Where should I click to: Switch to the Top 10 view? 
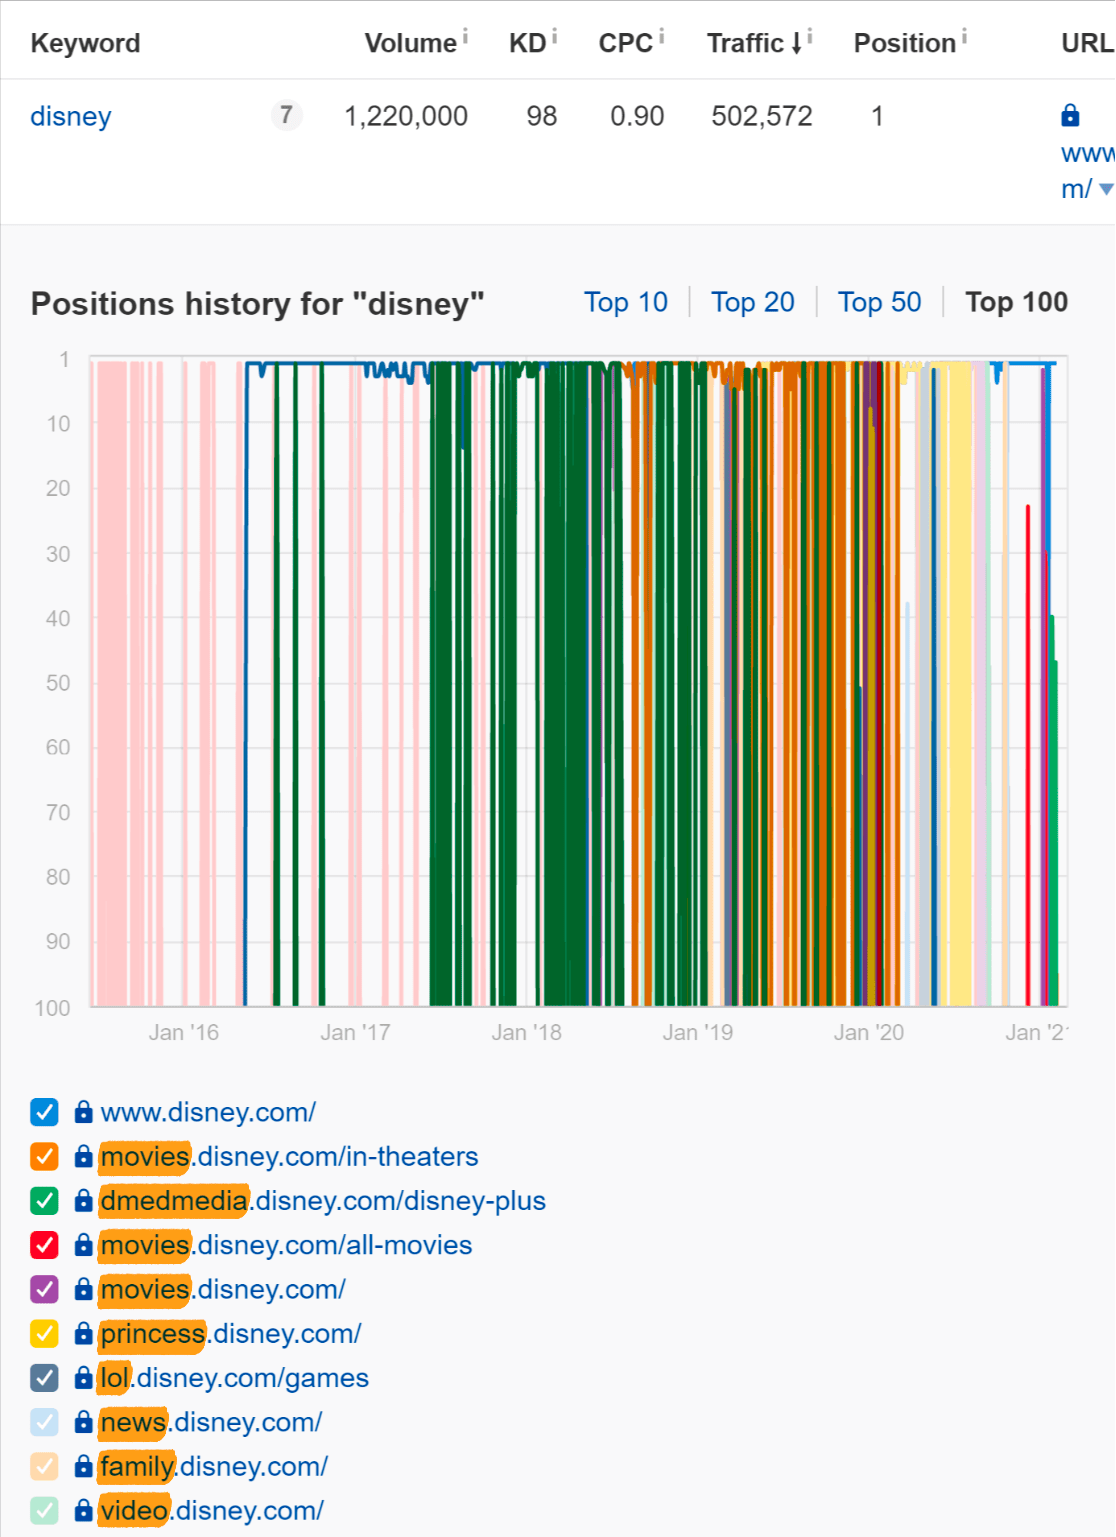pos(625,302)
